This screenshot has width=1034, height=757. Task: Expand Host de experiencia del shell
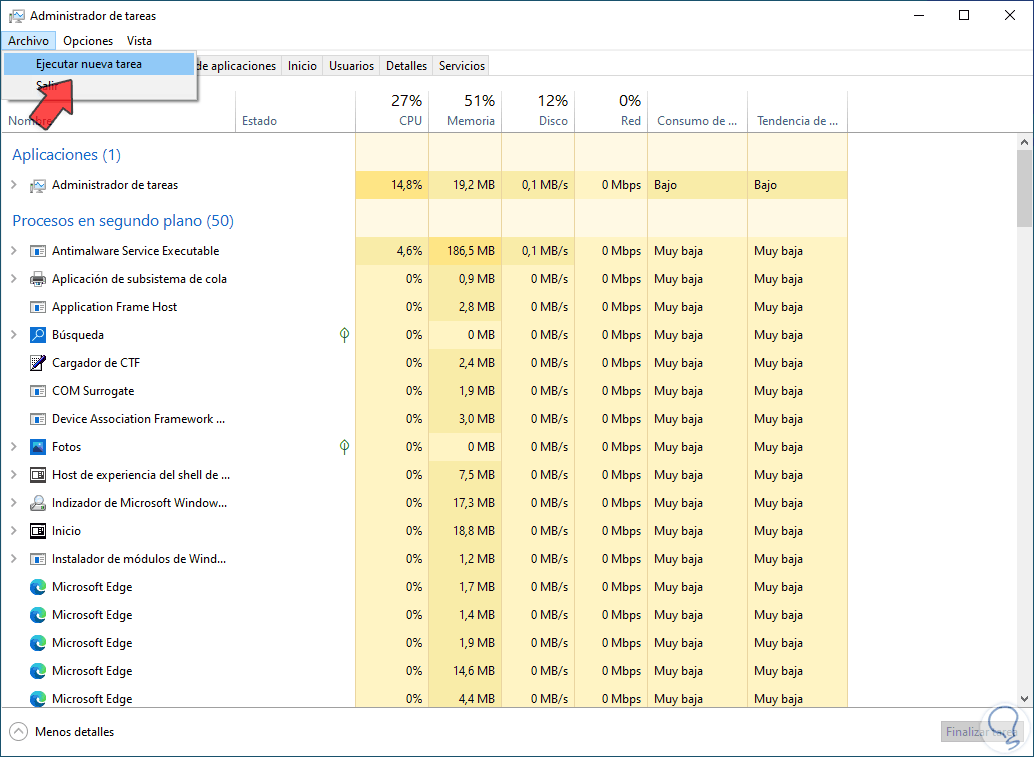14,475
